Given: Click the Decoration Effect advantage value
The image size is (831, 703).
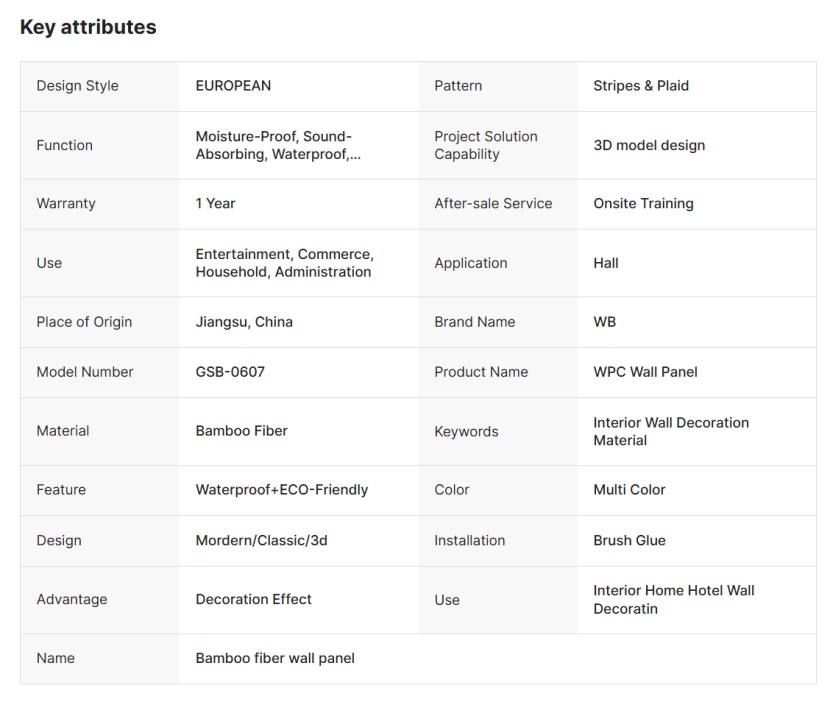Looking at the screenshot, I should click(x=254, y=599).
